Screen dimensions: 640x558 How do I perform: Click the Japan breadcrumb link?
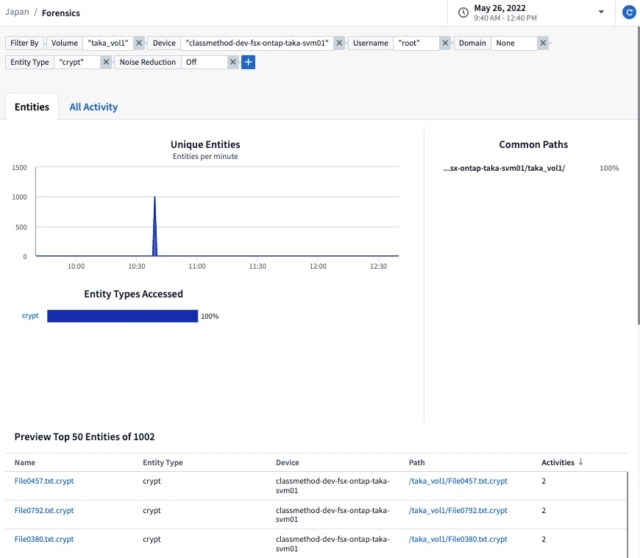click(x=17, y=12)
